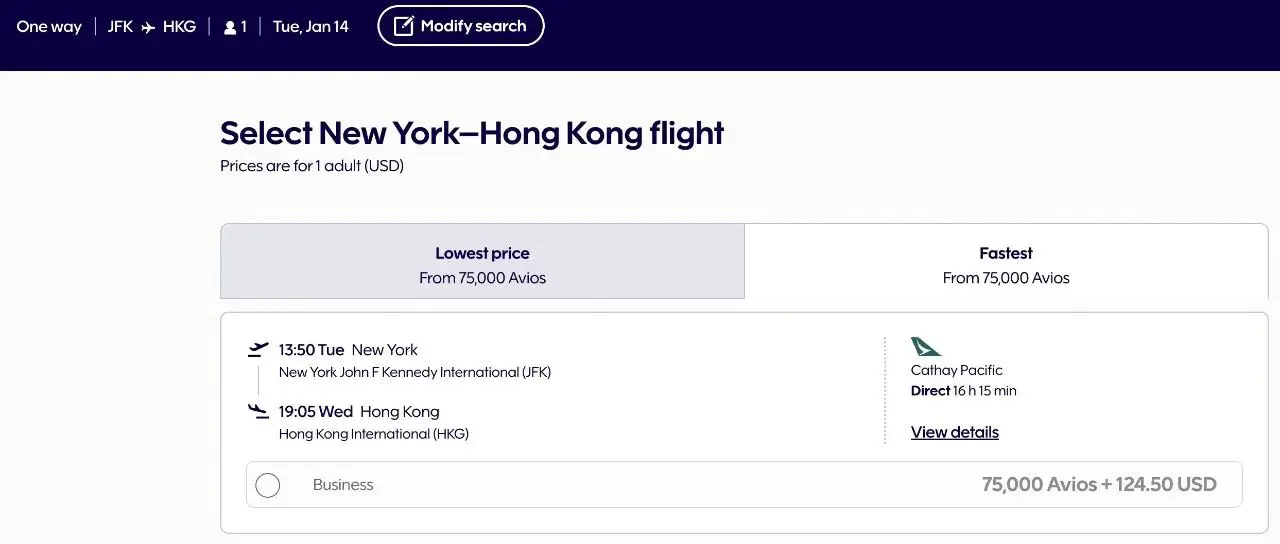Click the airplane icon between JFK and HKG
Image resolution: width=1280 pixels, height=544 pixels.
coord(148,27)
